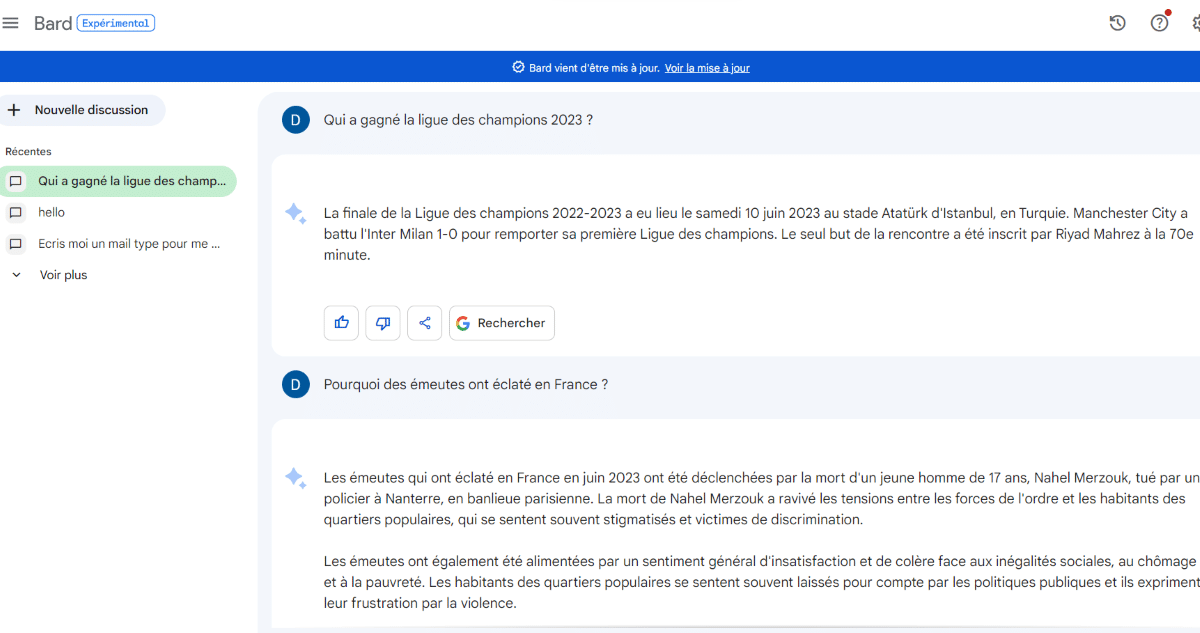Click the paragraph starting 'Les émeutes qui ont éclaté'
The image size is (1200, 633).
pos(761,499)
